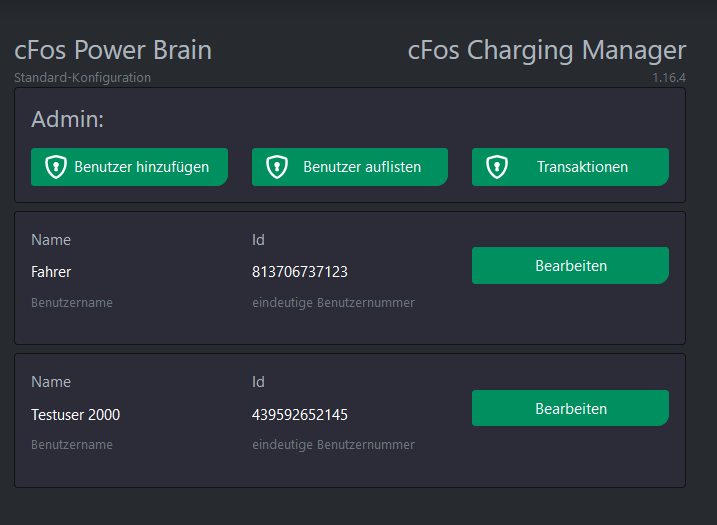This screenshot has width=717, height=525.
Task: Click the Admin: heading
Action: click(x=68, y=119)
